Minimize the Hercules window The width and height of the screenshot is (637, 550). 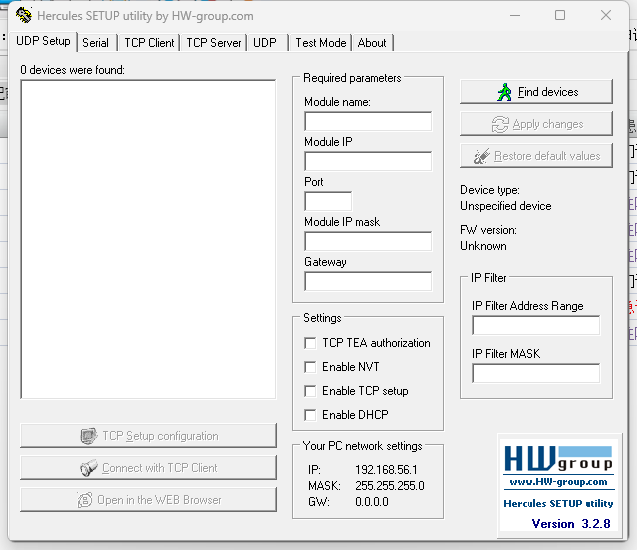tap(515, 15)
